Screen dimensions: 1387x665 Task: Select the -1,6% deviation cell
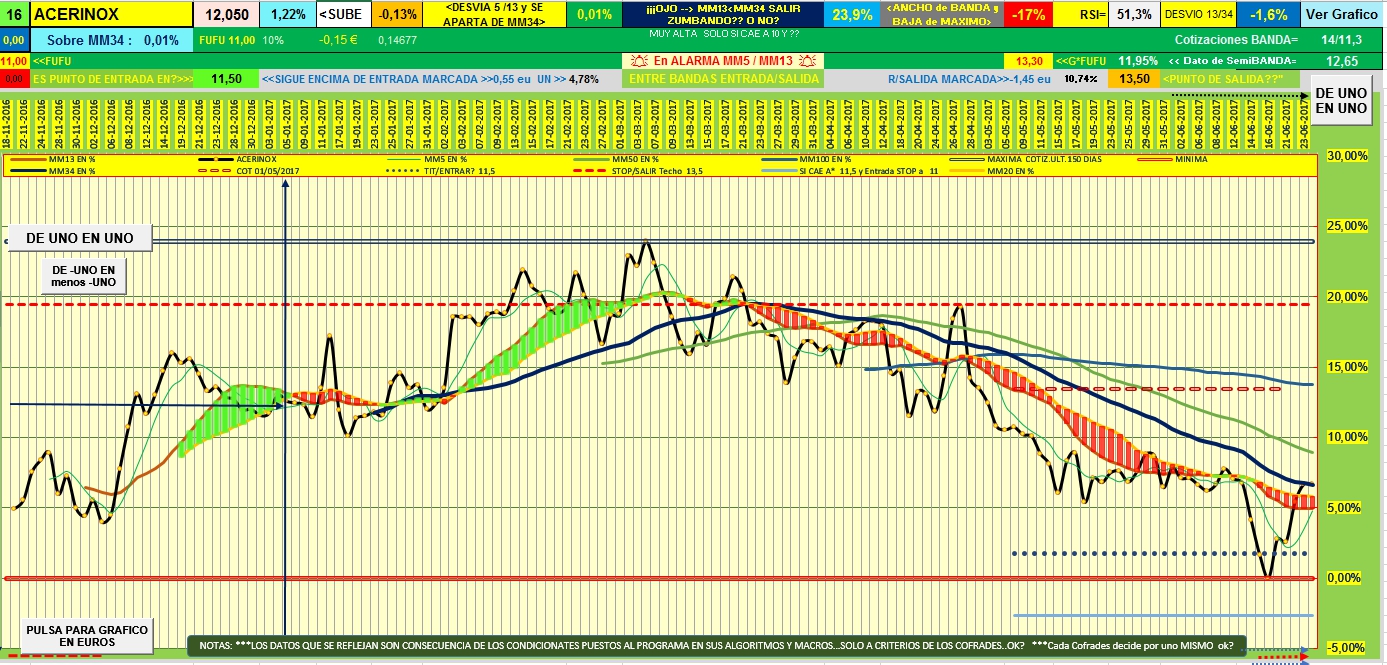tap(1266, 15)
